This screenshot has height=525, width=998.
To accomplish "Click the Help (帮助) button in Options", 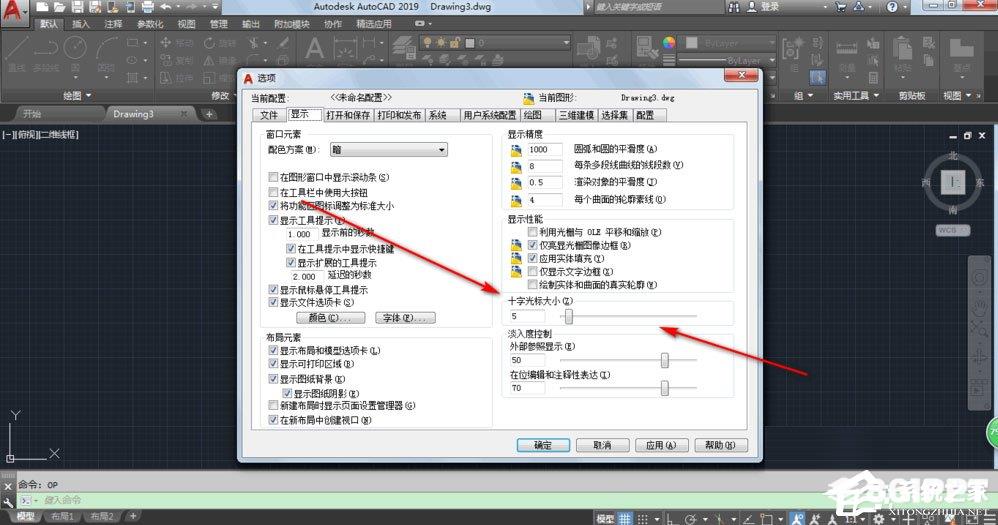I will click(x=720, y=445).
